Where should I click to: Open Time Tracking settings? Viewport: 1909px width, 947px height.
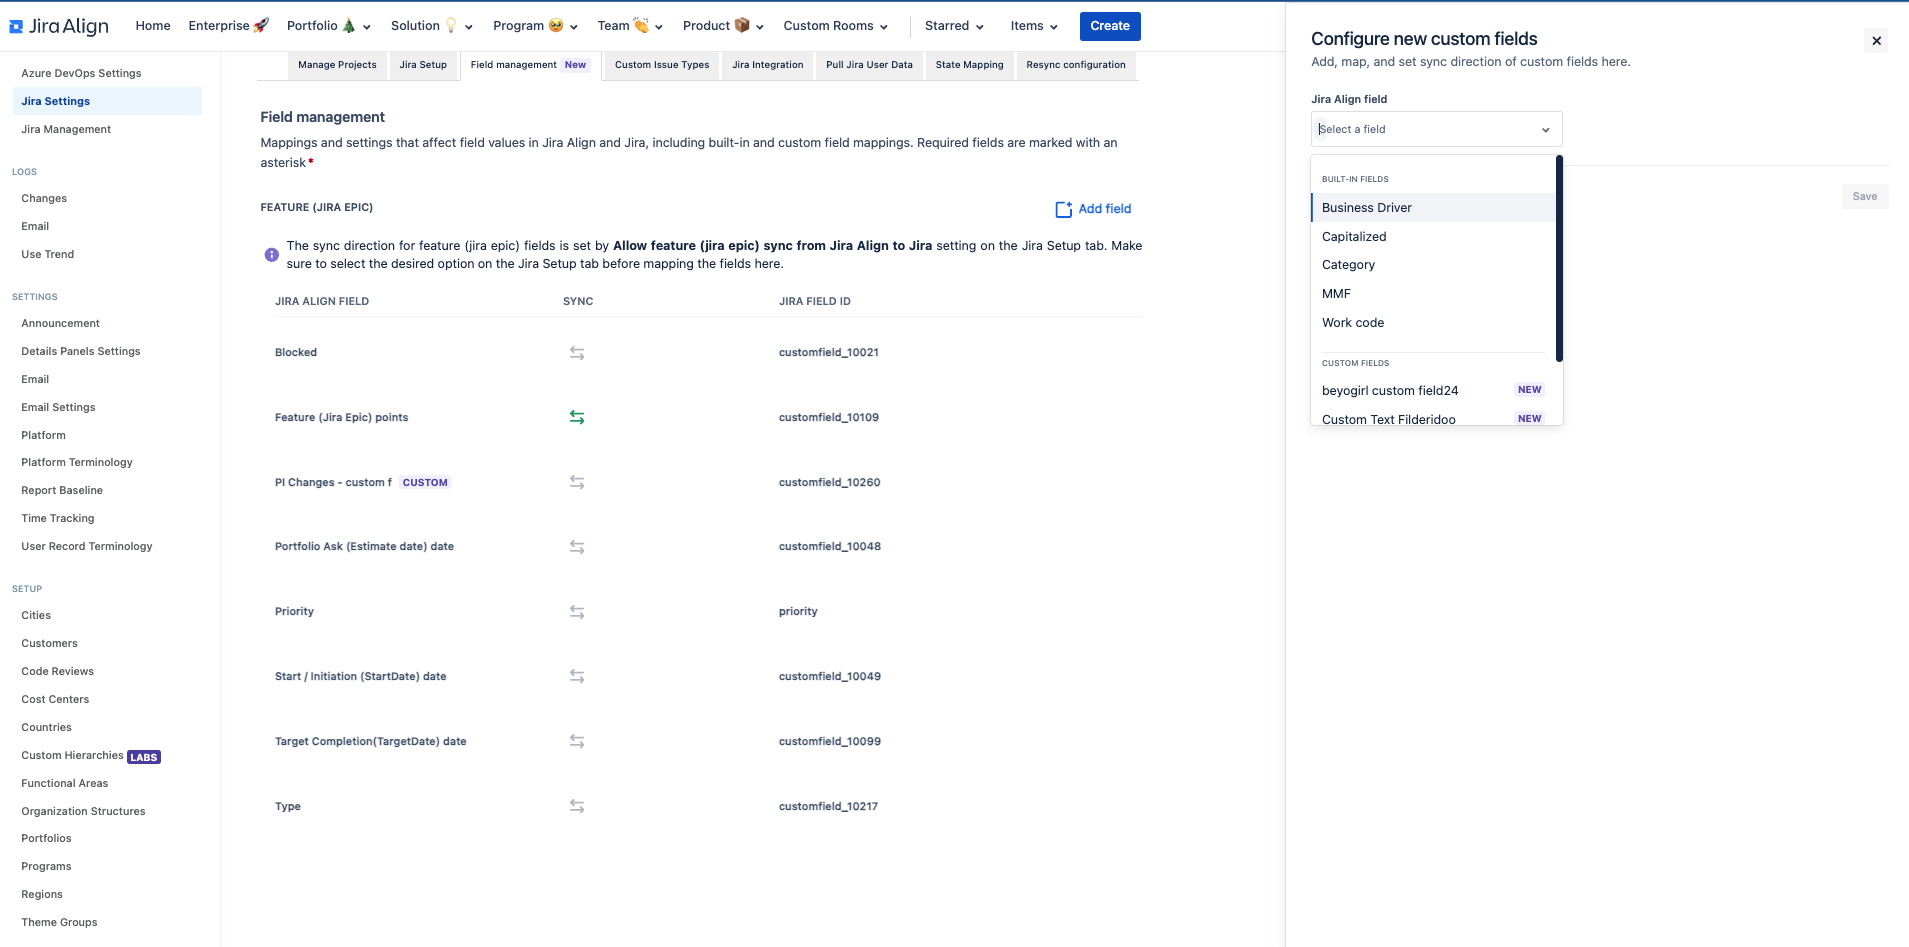click(58, 518)
